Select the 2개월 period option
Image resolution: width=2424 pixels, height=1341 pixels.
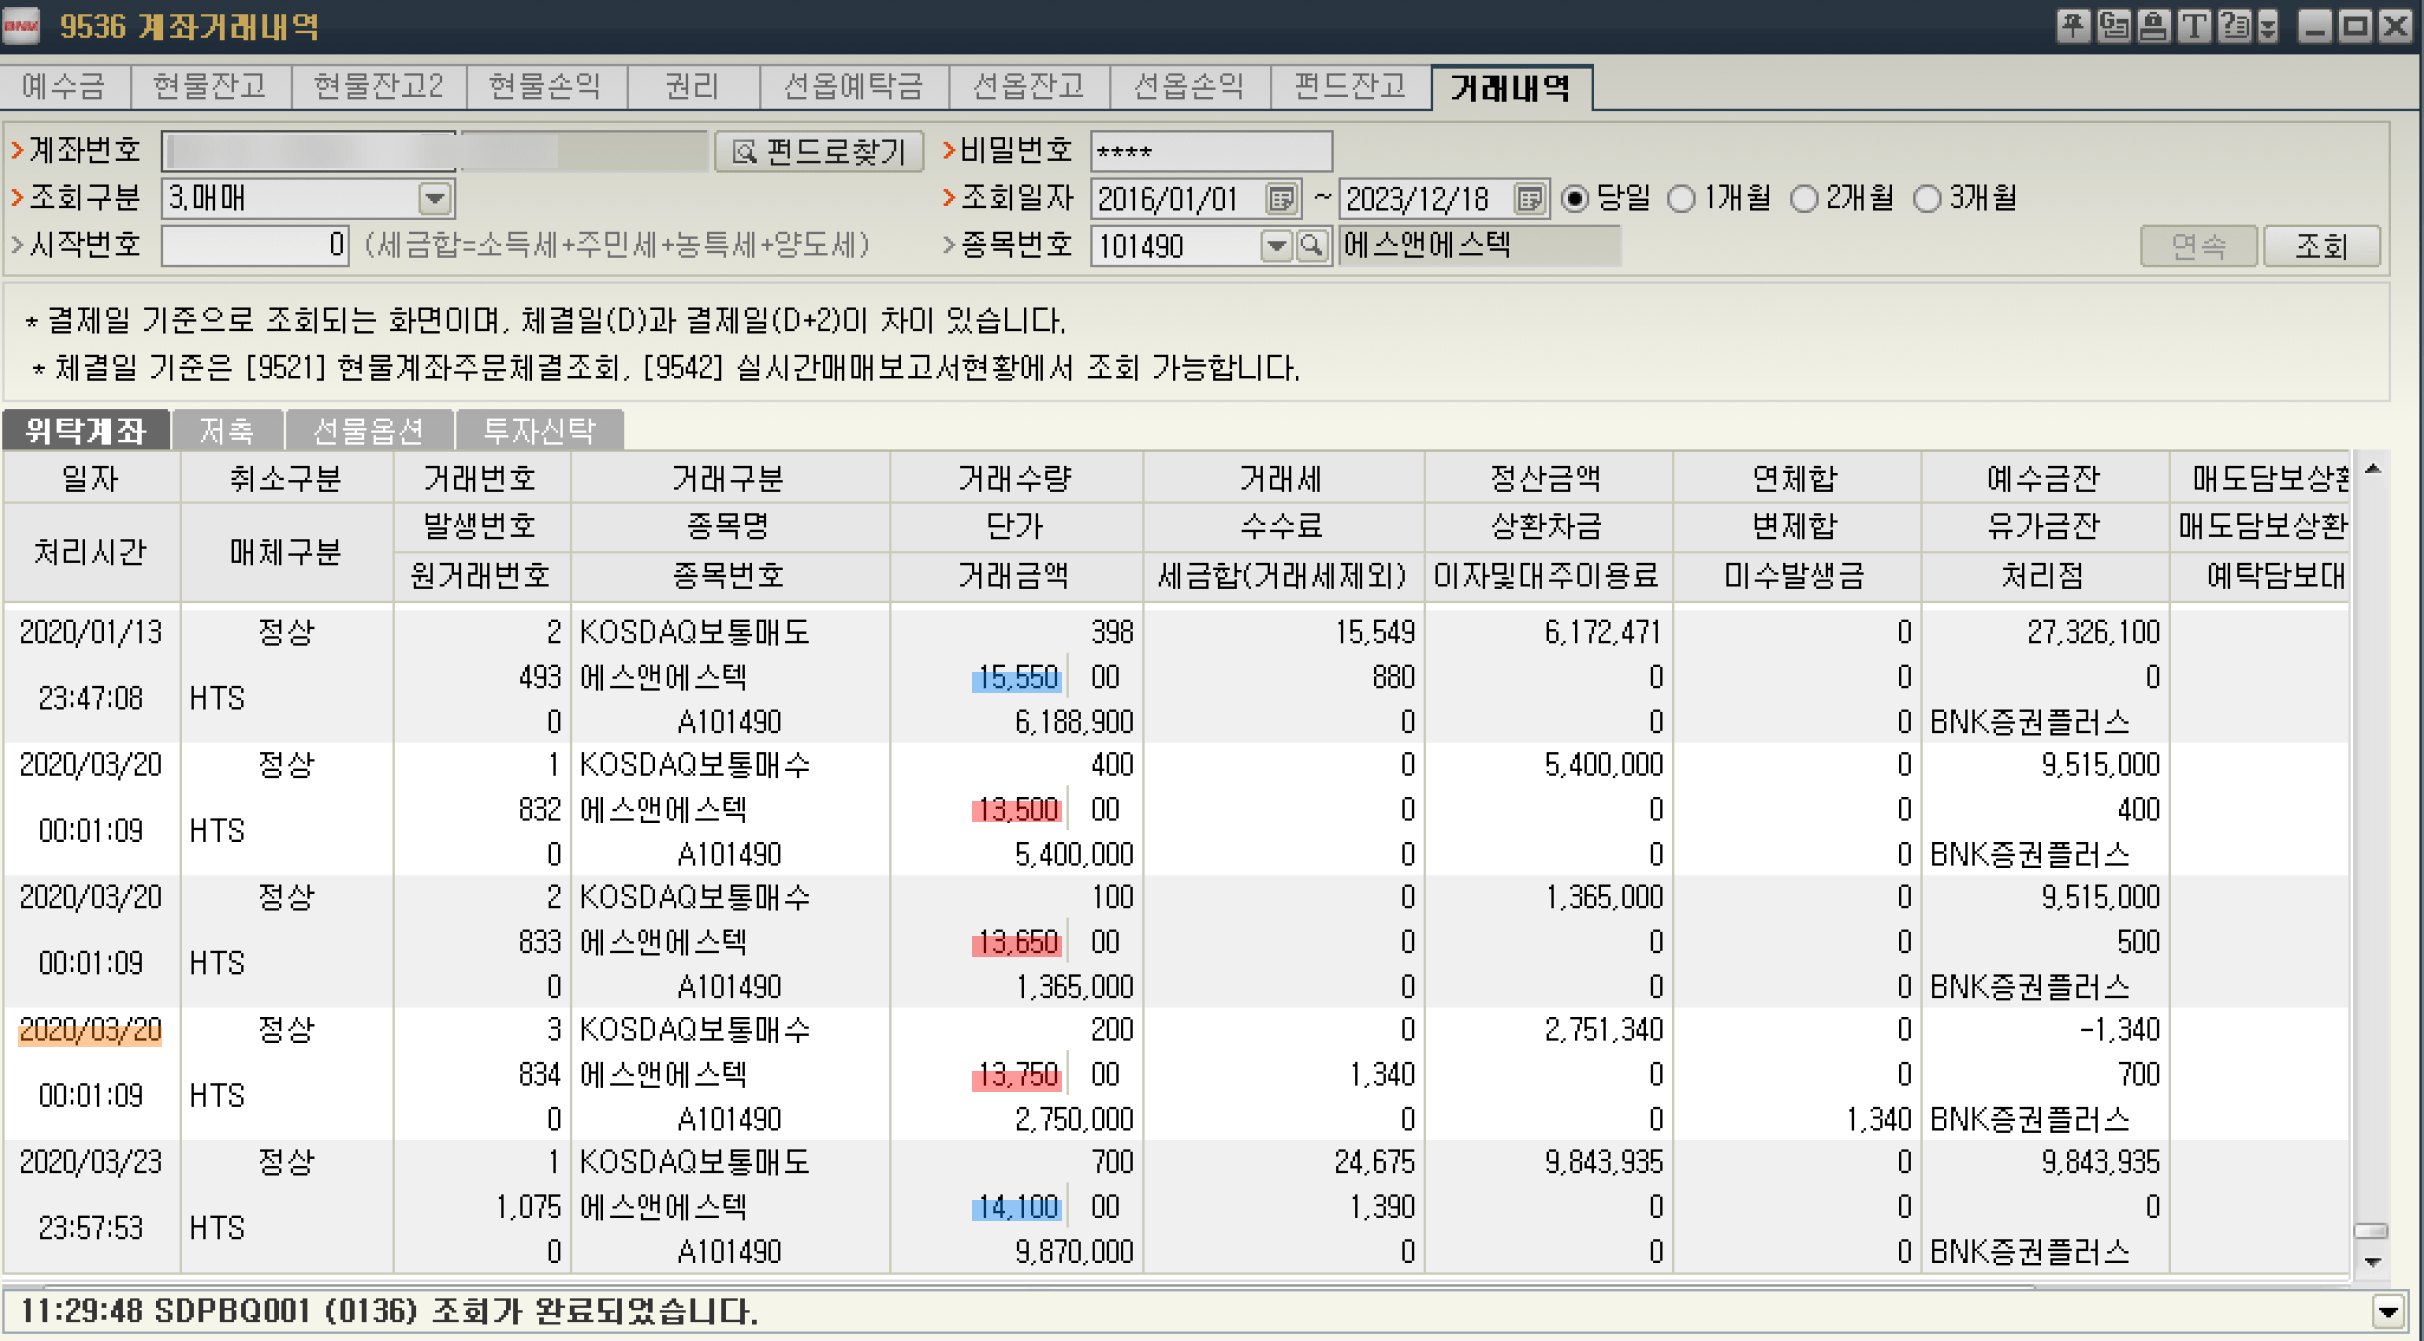[1804, 198]
